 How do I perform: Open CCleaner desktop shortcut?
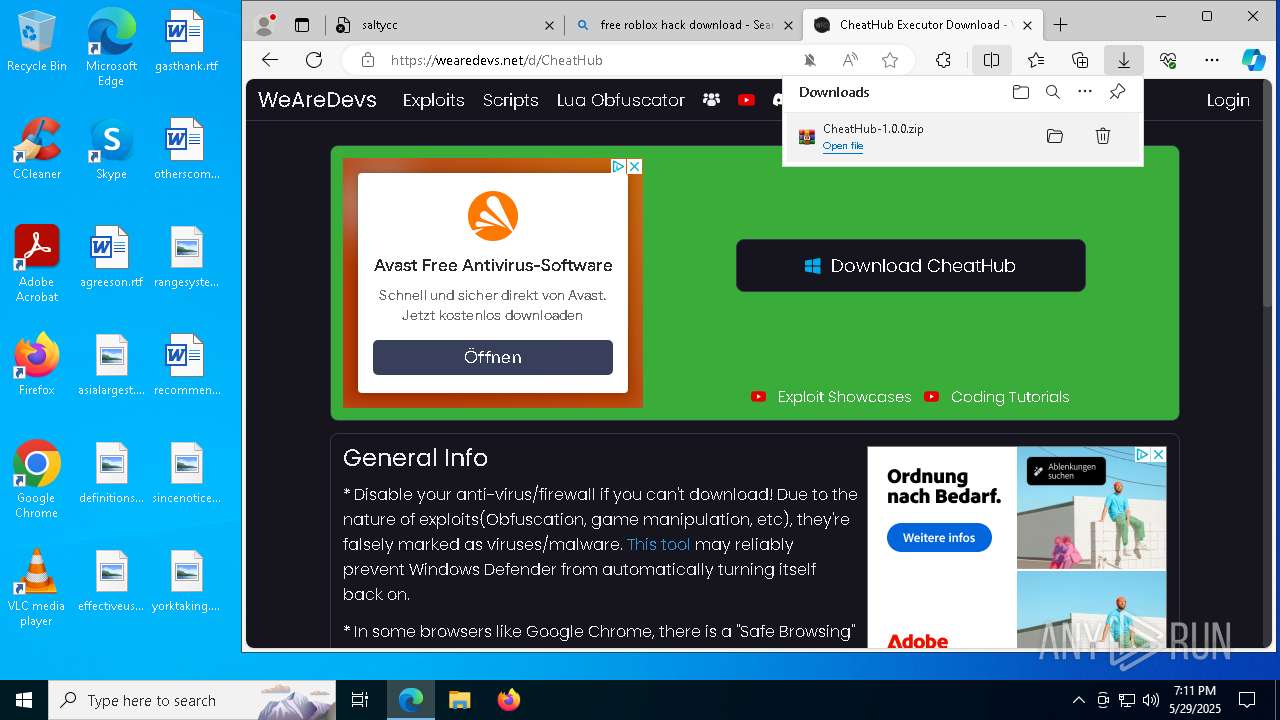point(37,150)
